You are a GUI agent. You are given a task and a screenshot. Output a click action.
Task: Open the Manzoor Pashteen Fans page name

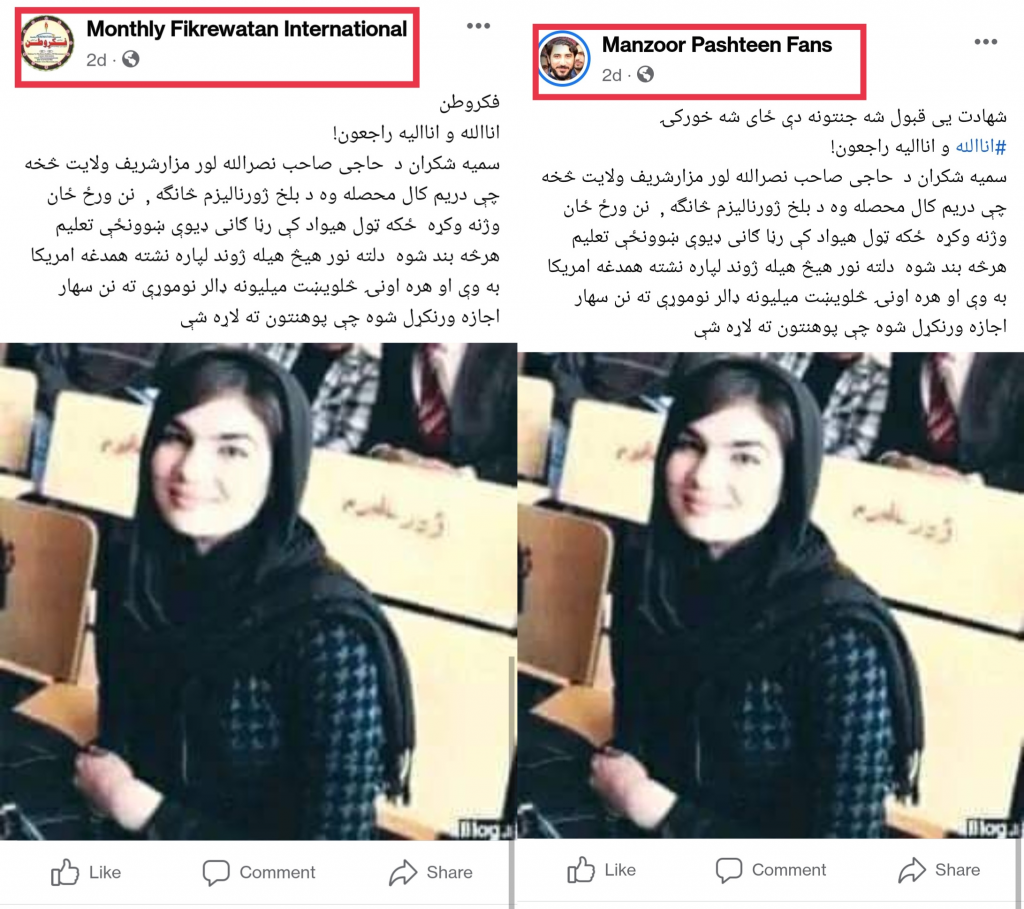pos(716,44)
